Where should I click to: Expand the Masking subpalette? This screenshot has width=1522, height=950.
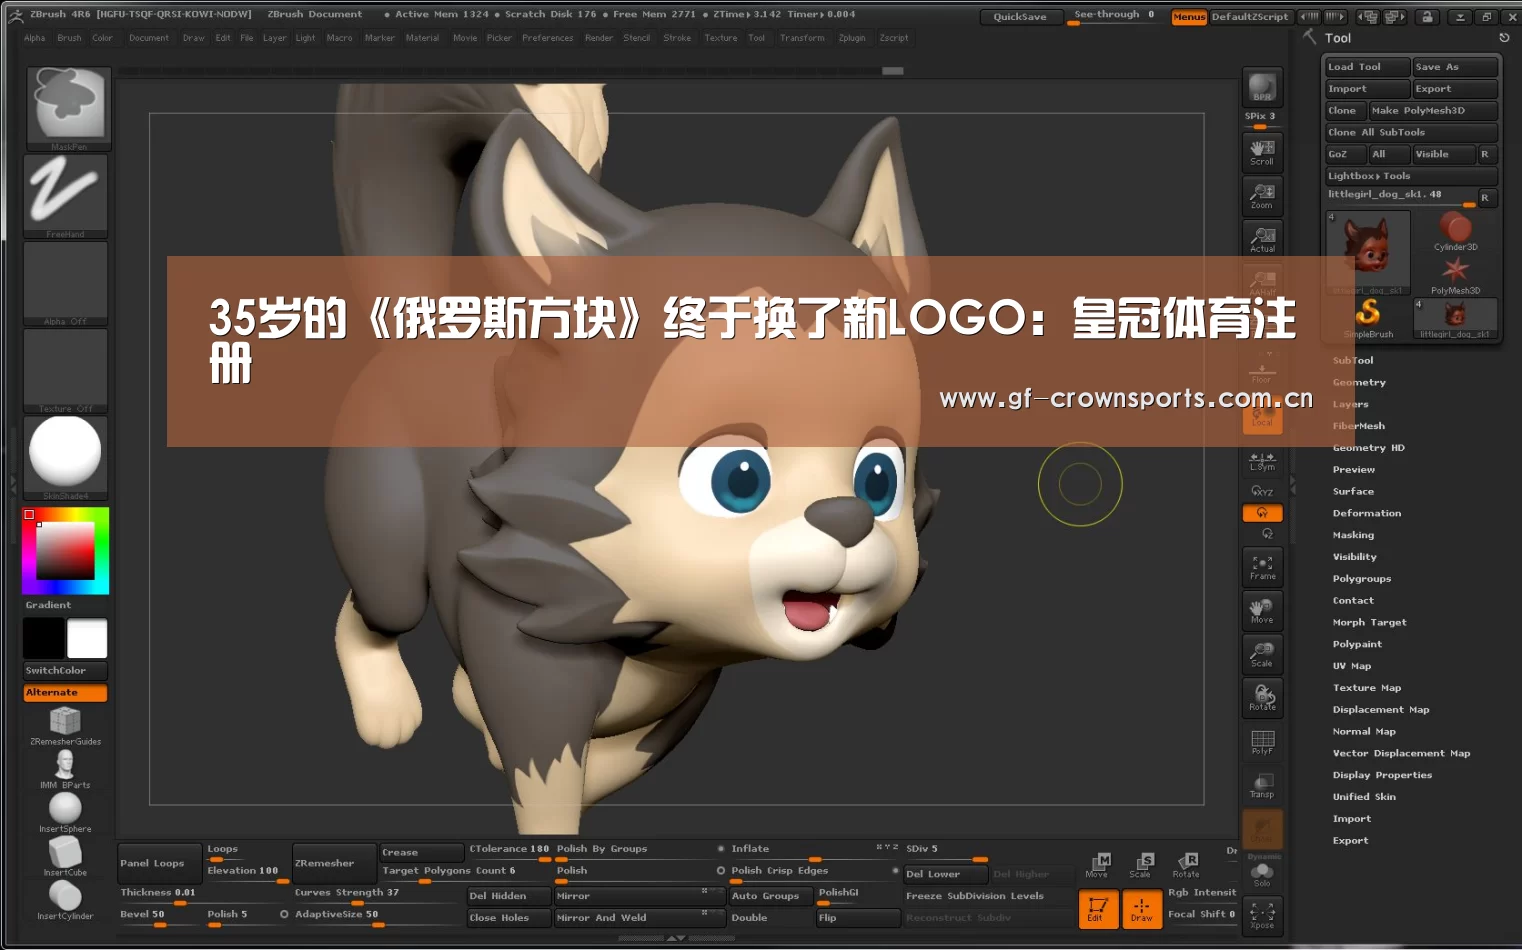(x=1353, y=536)
